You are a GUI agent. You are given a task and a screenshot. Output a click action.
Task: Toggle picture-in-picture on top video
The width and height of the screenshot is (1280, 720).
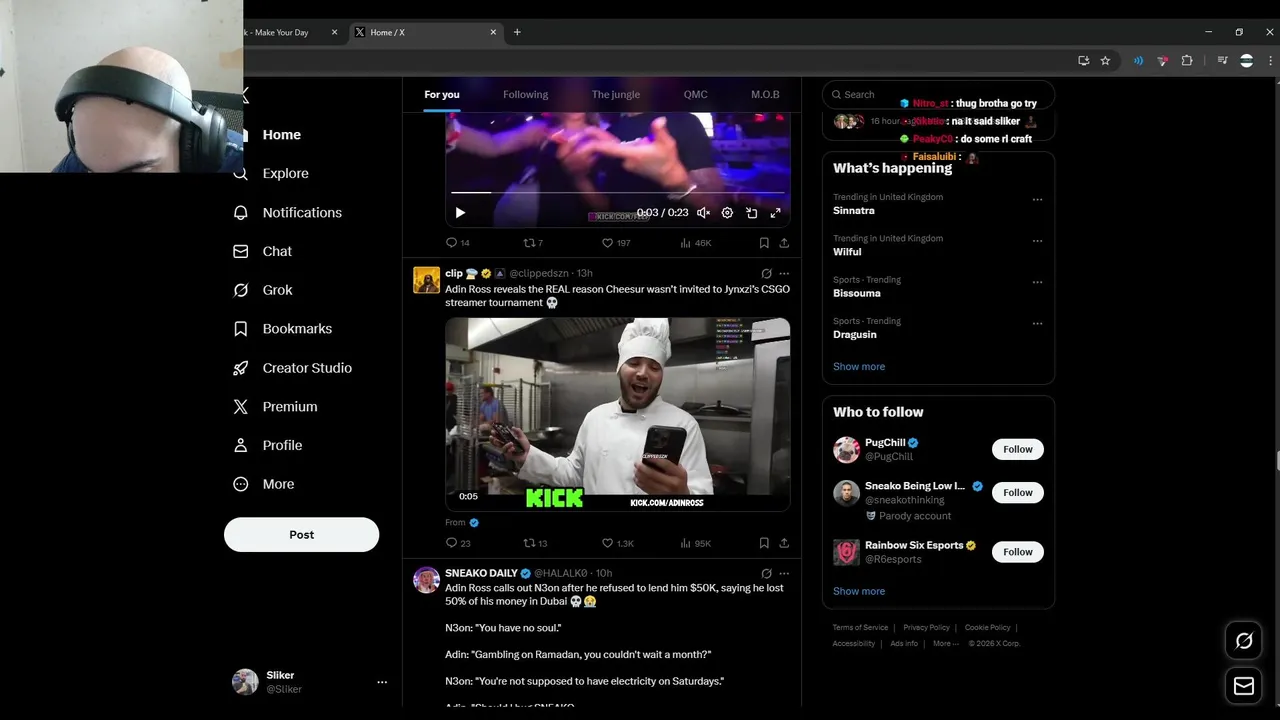(x=751, y=213)
